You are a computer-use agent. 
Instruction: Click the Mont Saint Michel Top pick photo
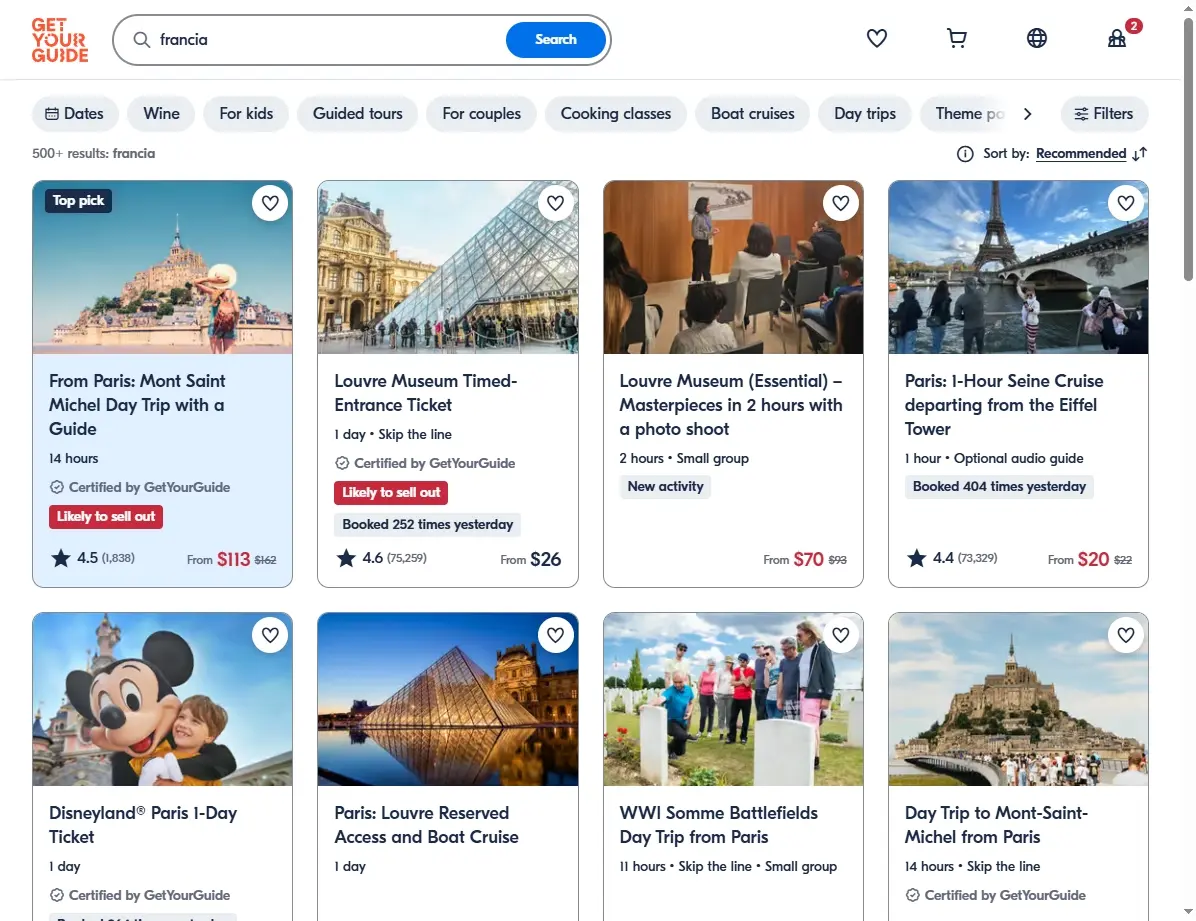(x=162, y=267)
